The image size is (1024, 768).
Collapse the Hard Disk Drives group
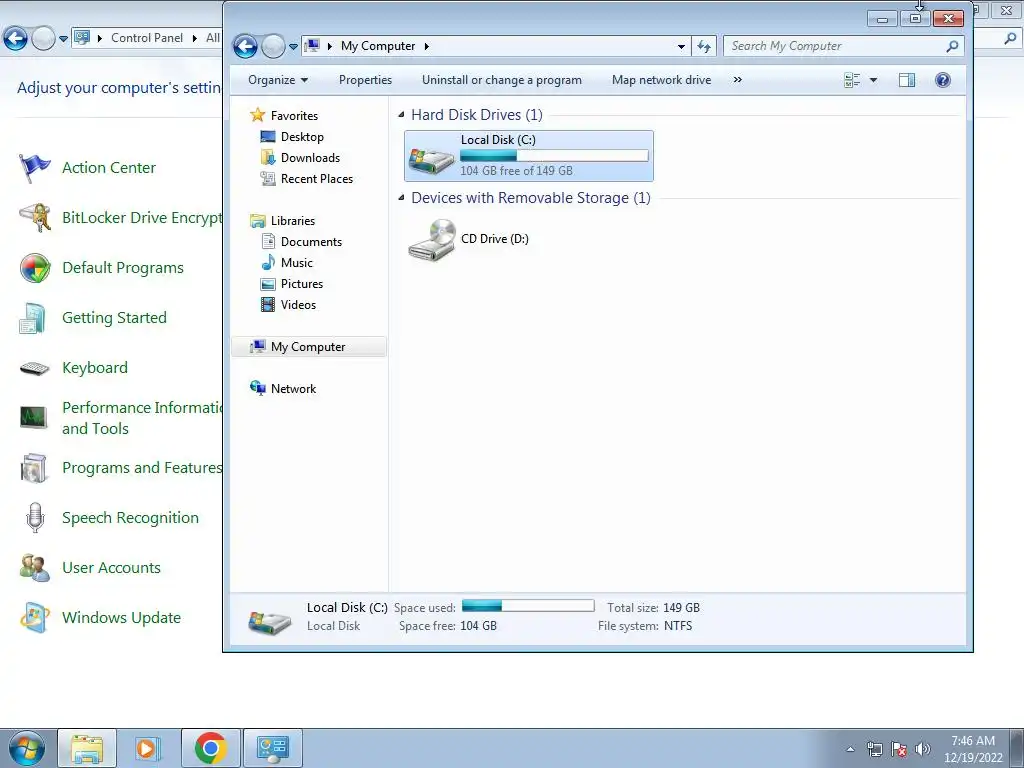click(401, 115)
